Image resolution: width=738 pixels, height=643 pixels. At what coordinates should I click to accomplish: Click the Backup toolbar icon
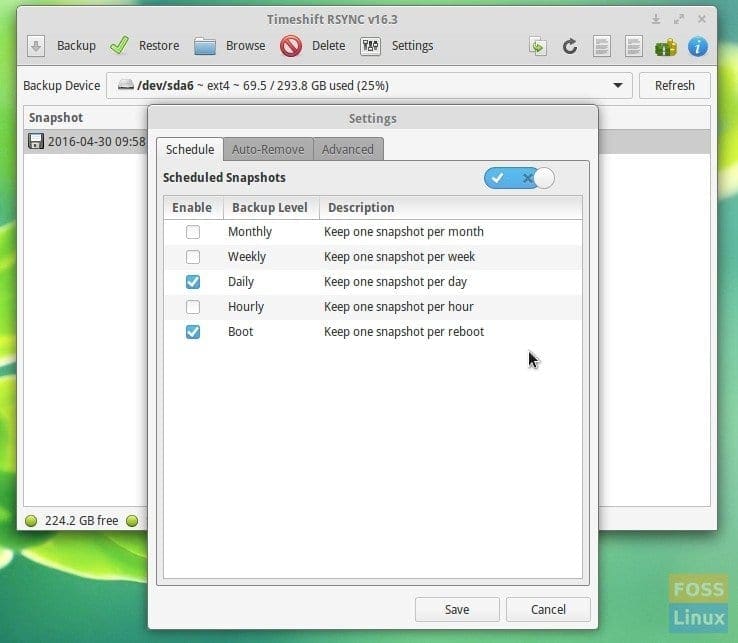36,46
